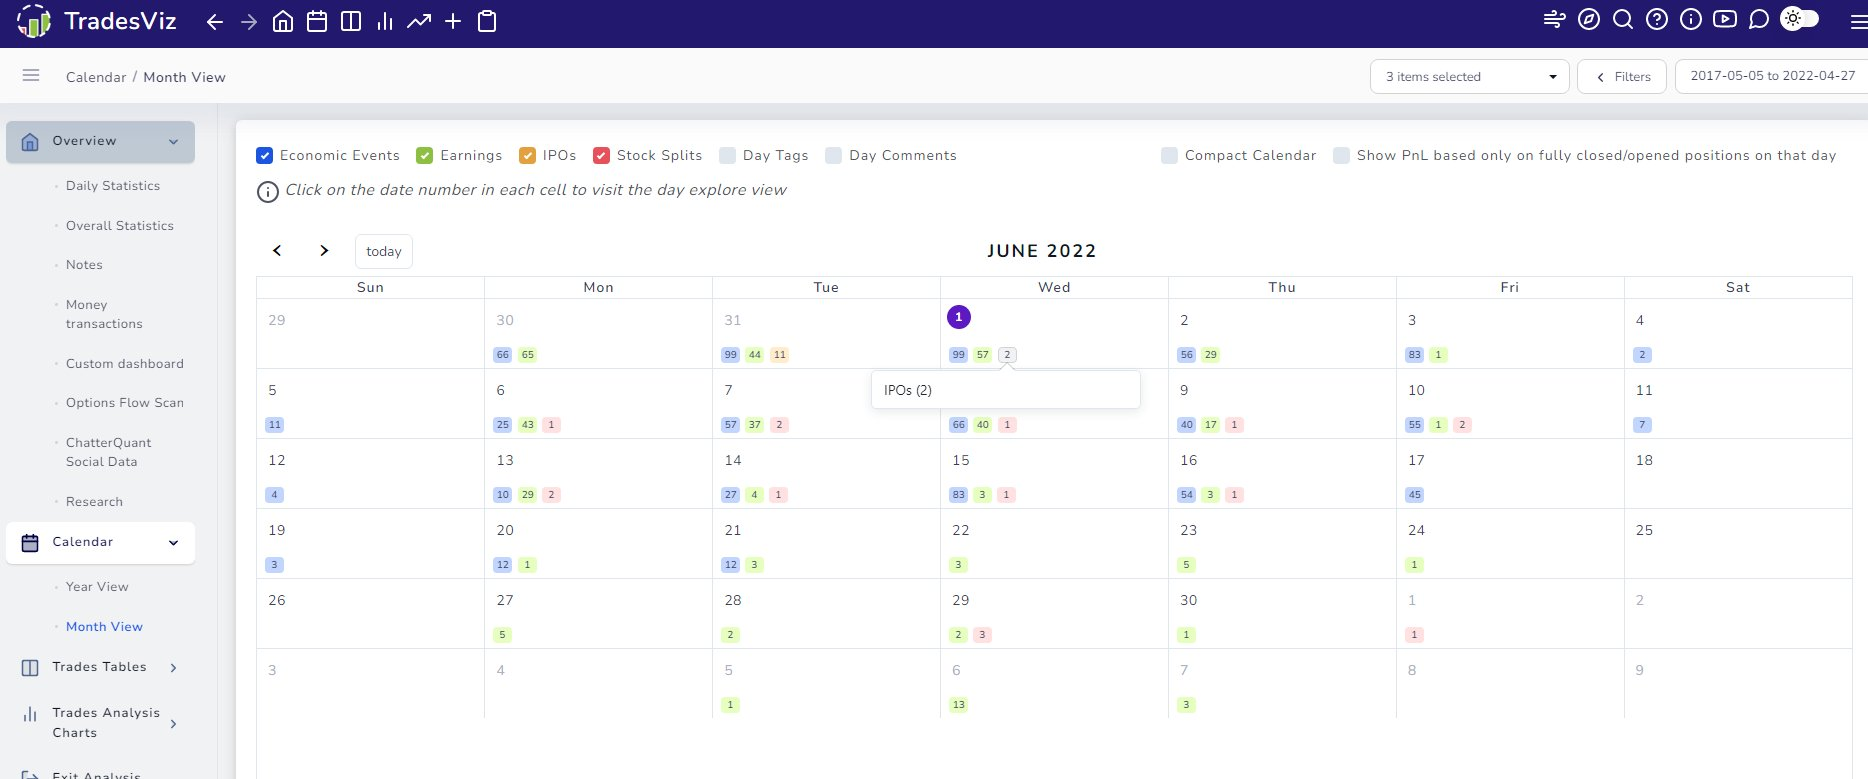Enable the Compact Calendar checkbox
1868x779 pixels.
1170,155
